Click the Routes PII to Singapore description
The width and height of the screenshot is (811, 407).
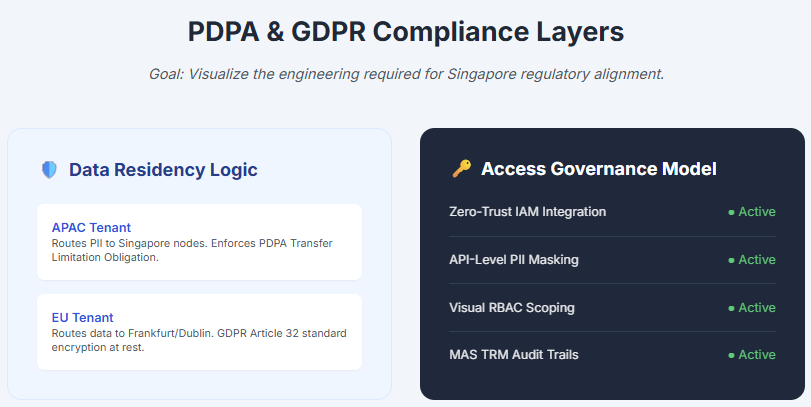(x=192, y=250)
